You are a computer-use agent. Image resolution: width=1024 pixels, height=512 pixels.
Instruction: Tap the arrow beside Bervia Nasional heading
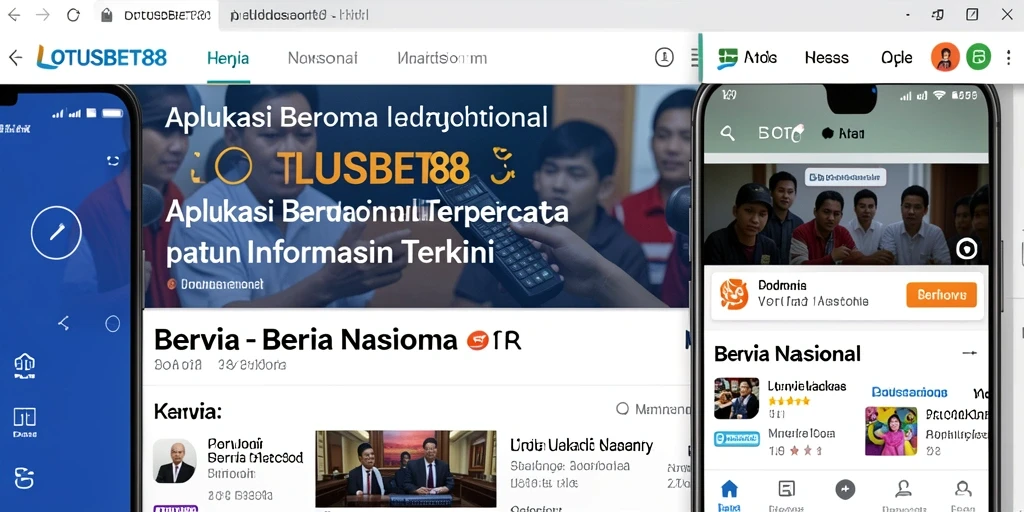[970, 353]
